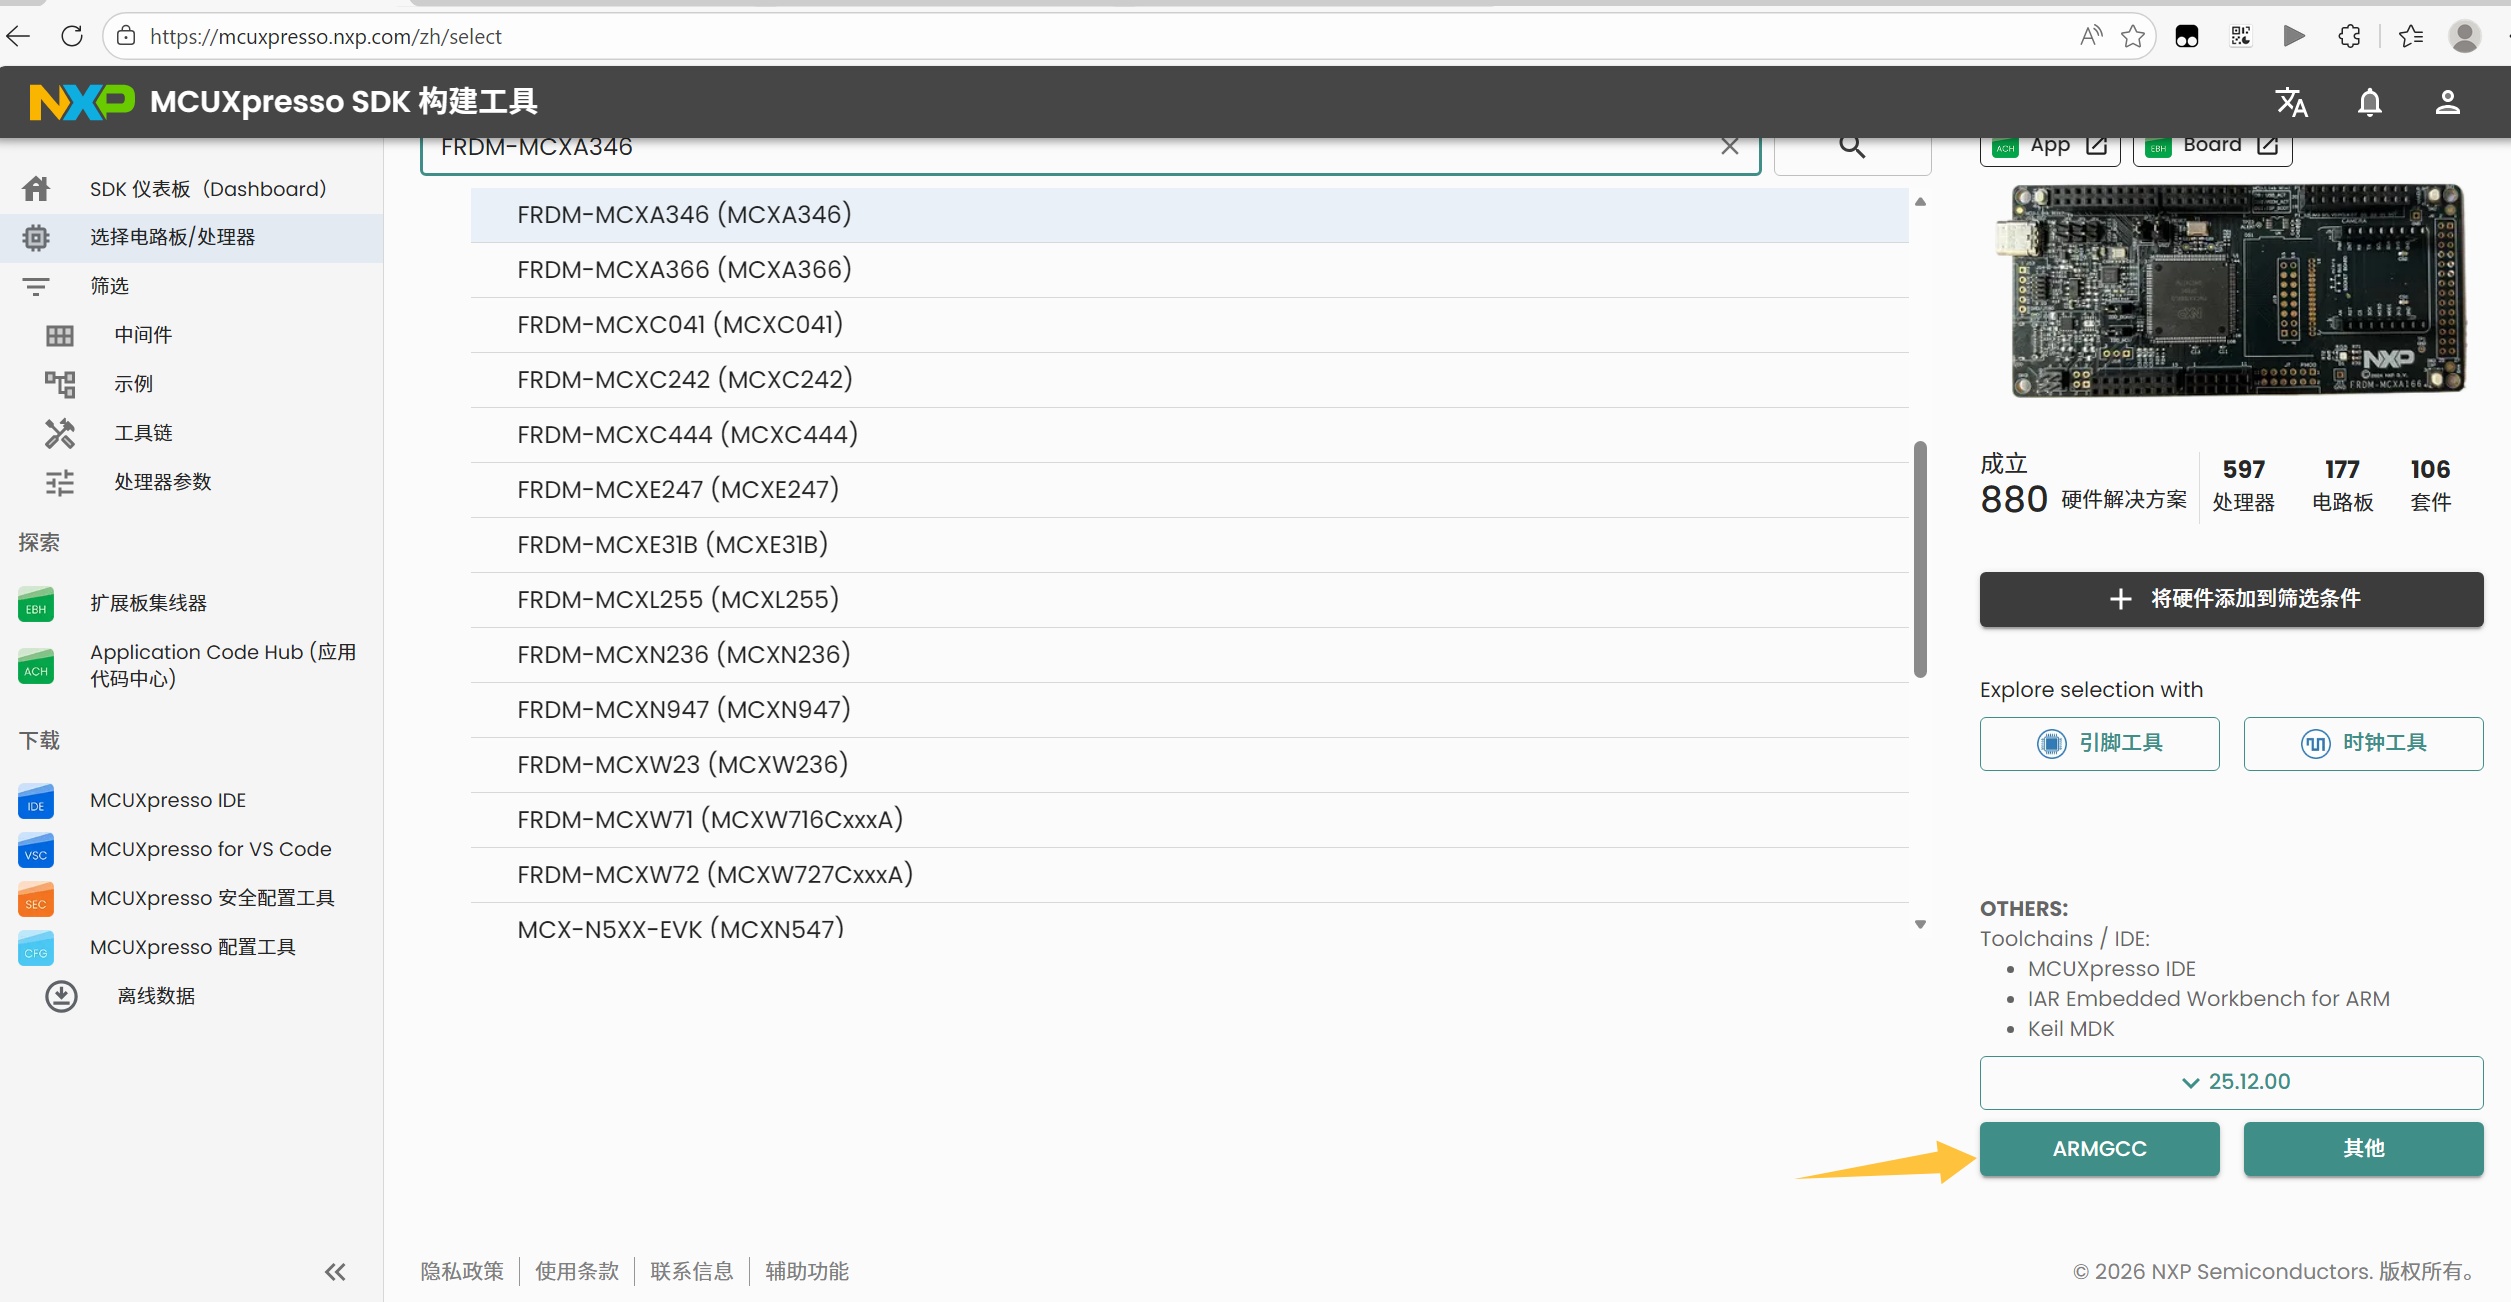
Task: Select the 选择电路板/处理器 sidebar item
Action: [x=192, y=238]
